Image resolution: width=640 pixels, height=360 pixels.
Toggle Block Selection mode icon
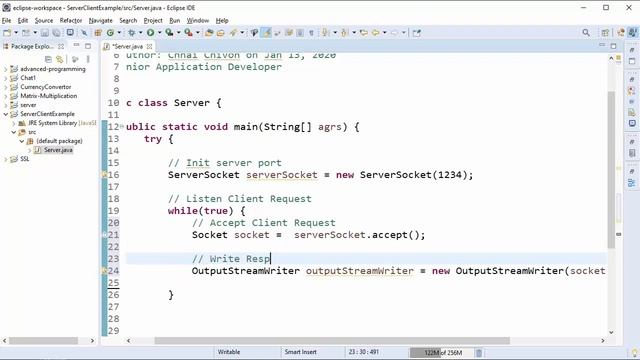pos(300,33)
